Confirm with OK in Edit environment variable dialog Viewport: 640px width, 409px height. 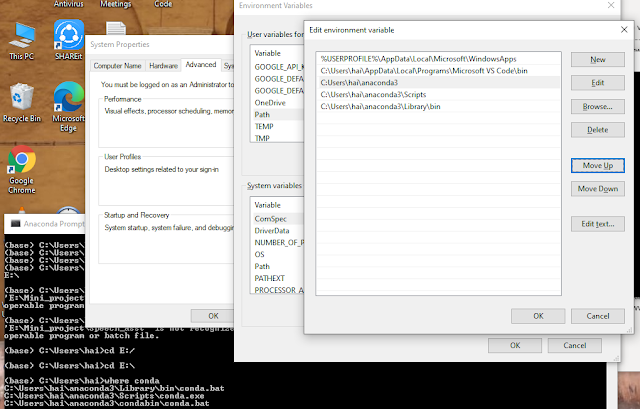(x=538, y=316)
